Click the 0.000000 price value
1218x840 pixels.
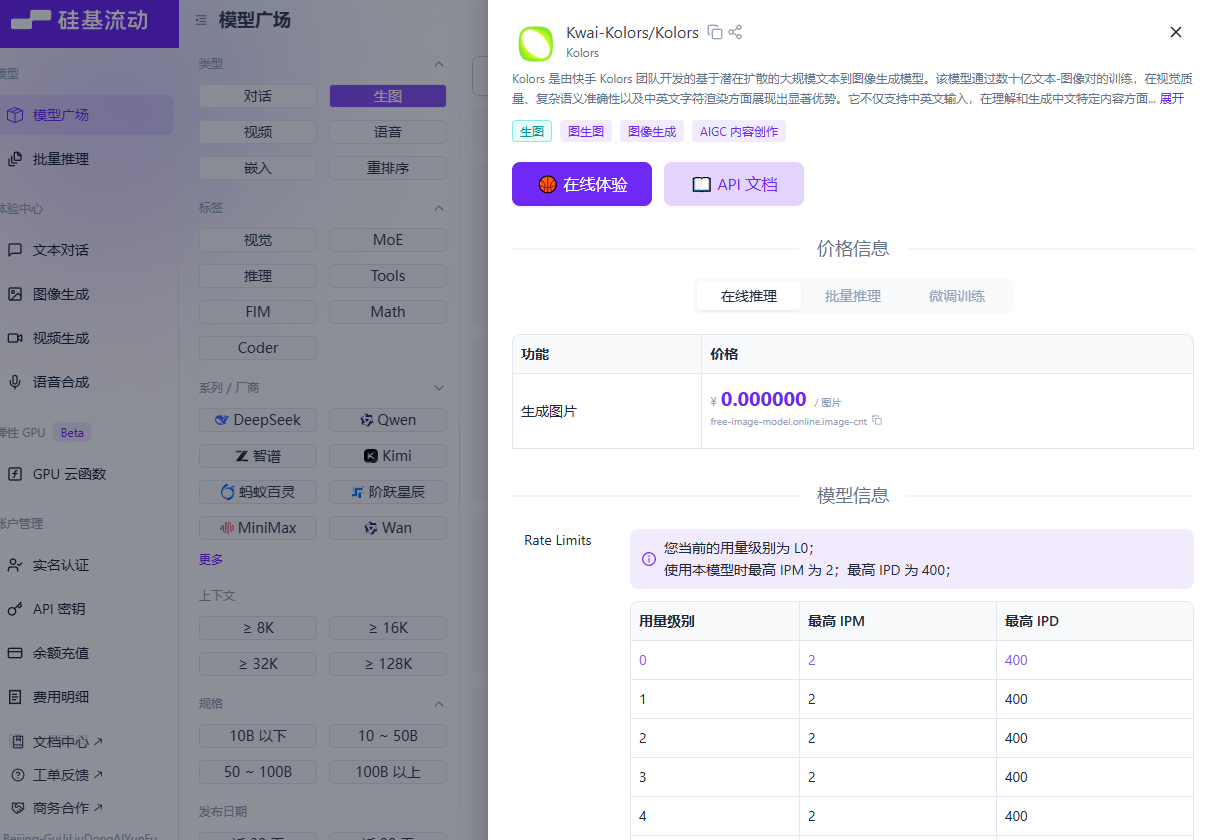pos(763,400)
